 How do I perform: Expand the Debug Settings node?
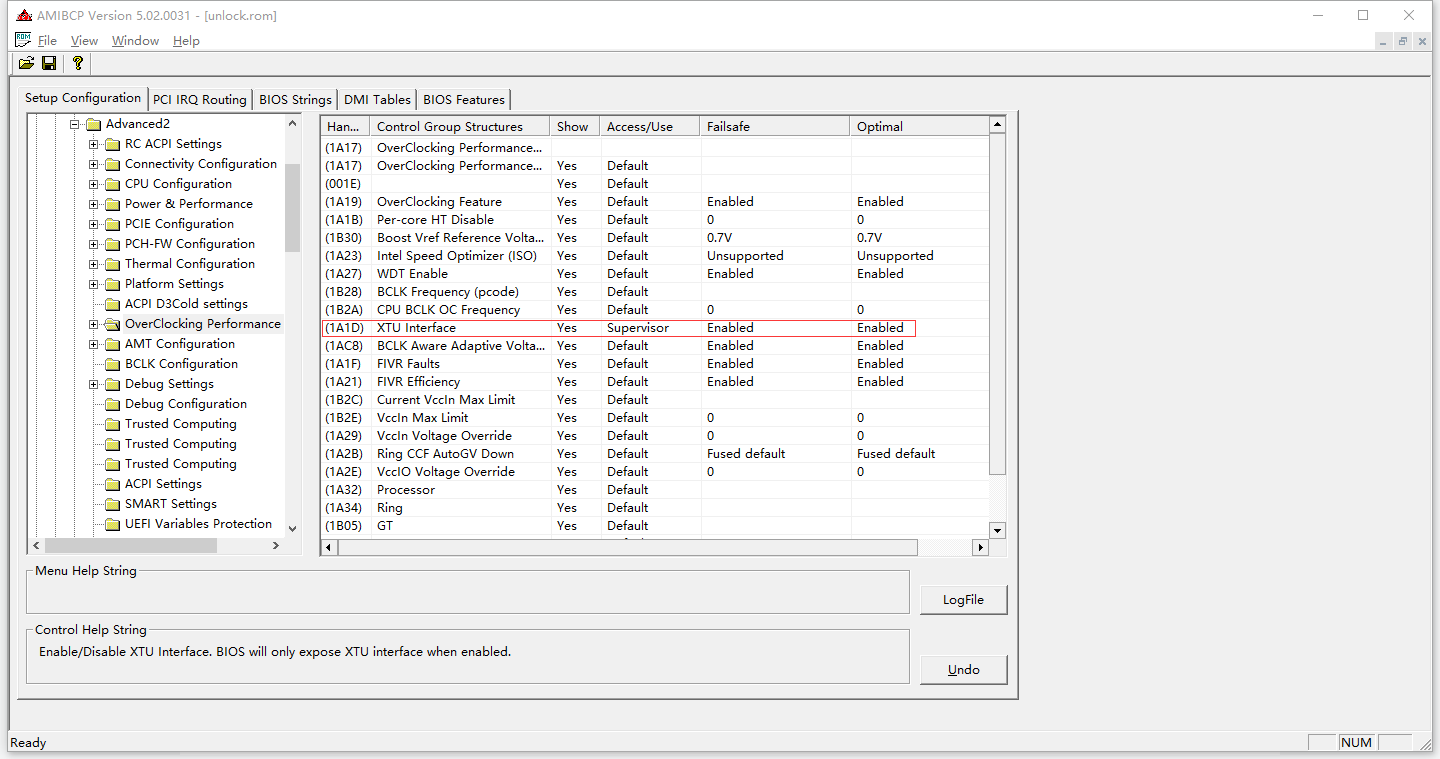tap(94, 384)
